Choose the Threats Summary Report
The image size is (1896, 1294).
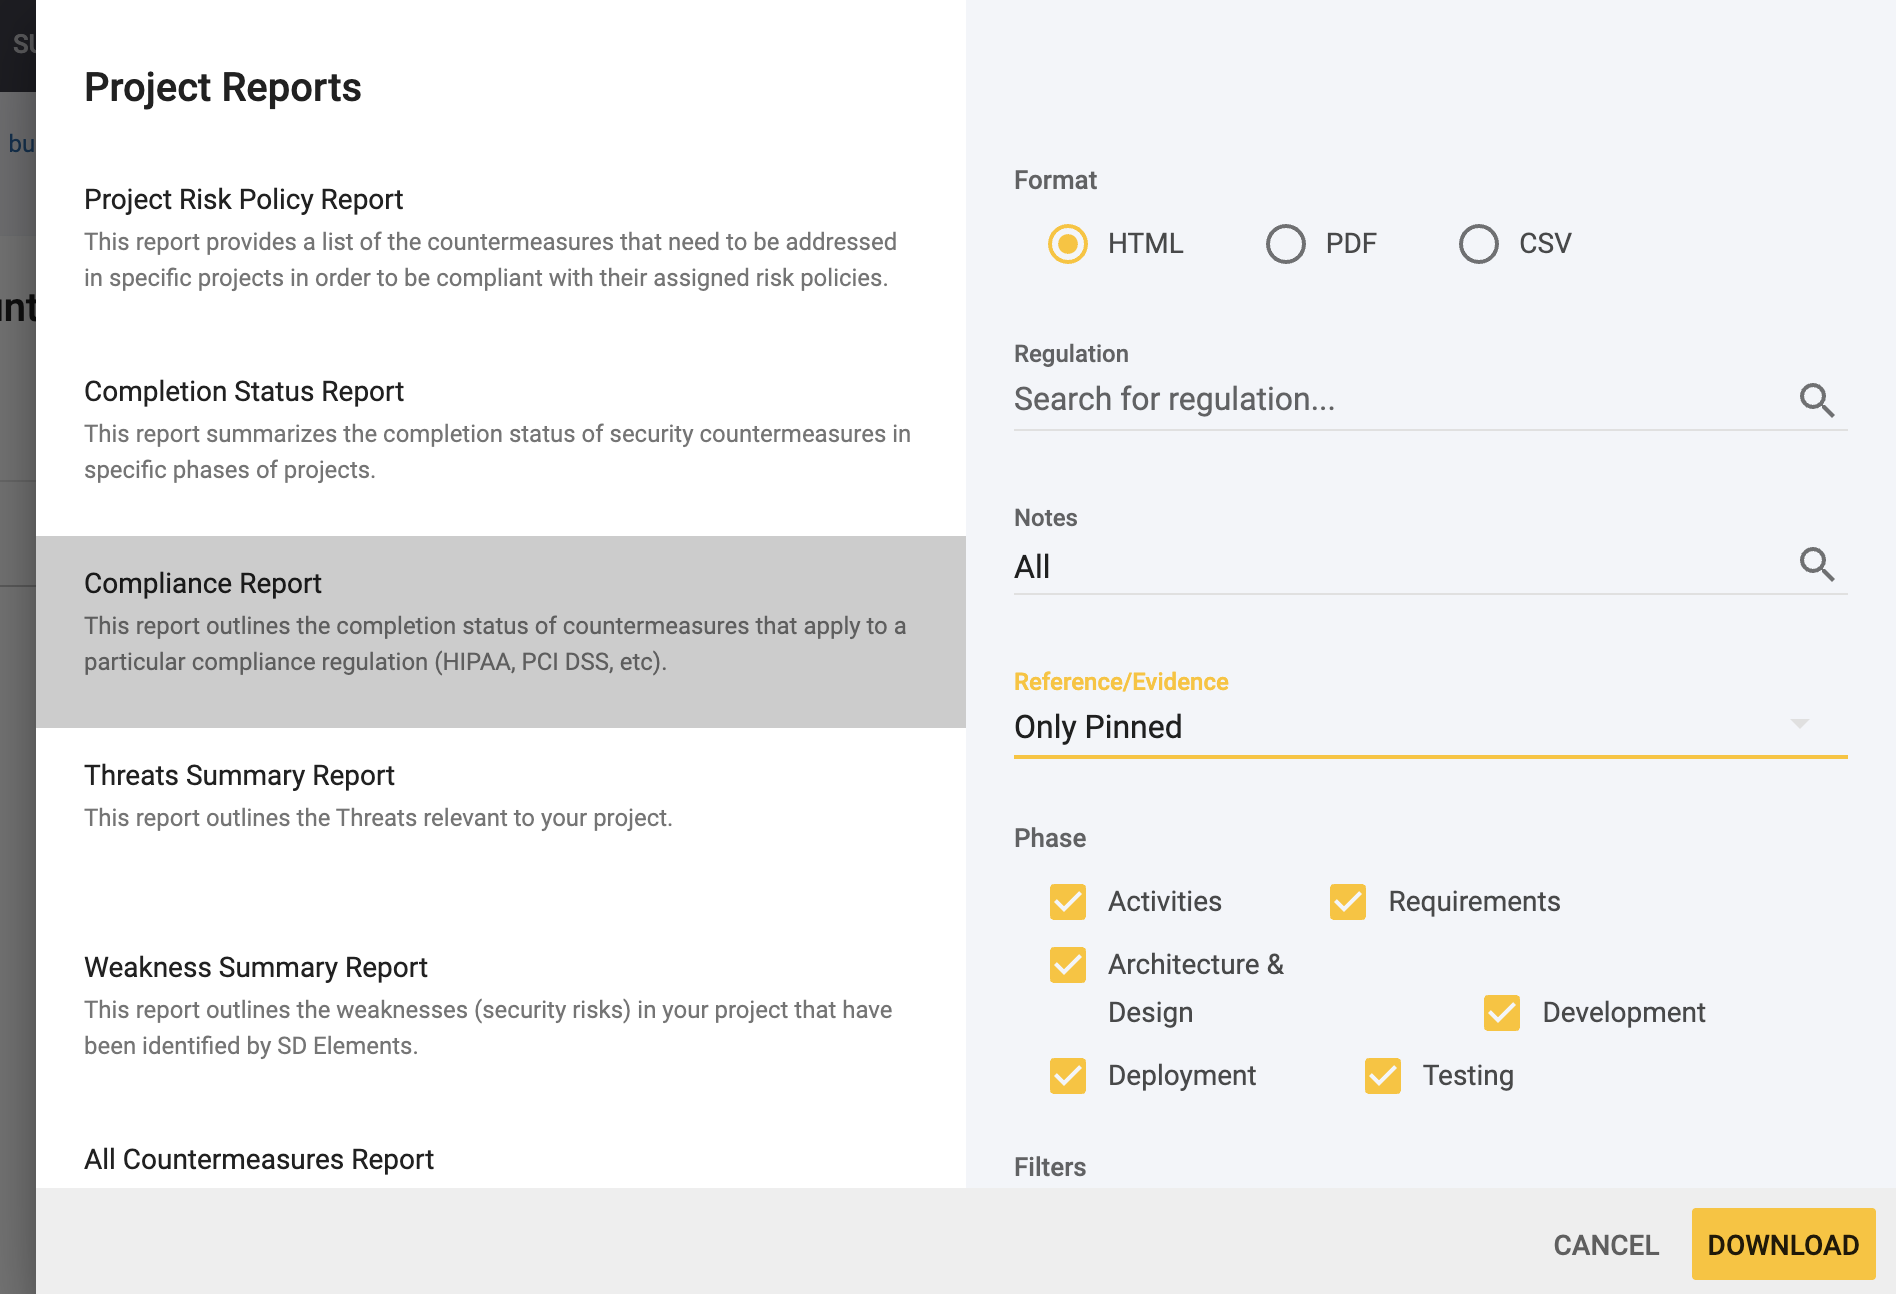(x=239, y=776)
